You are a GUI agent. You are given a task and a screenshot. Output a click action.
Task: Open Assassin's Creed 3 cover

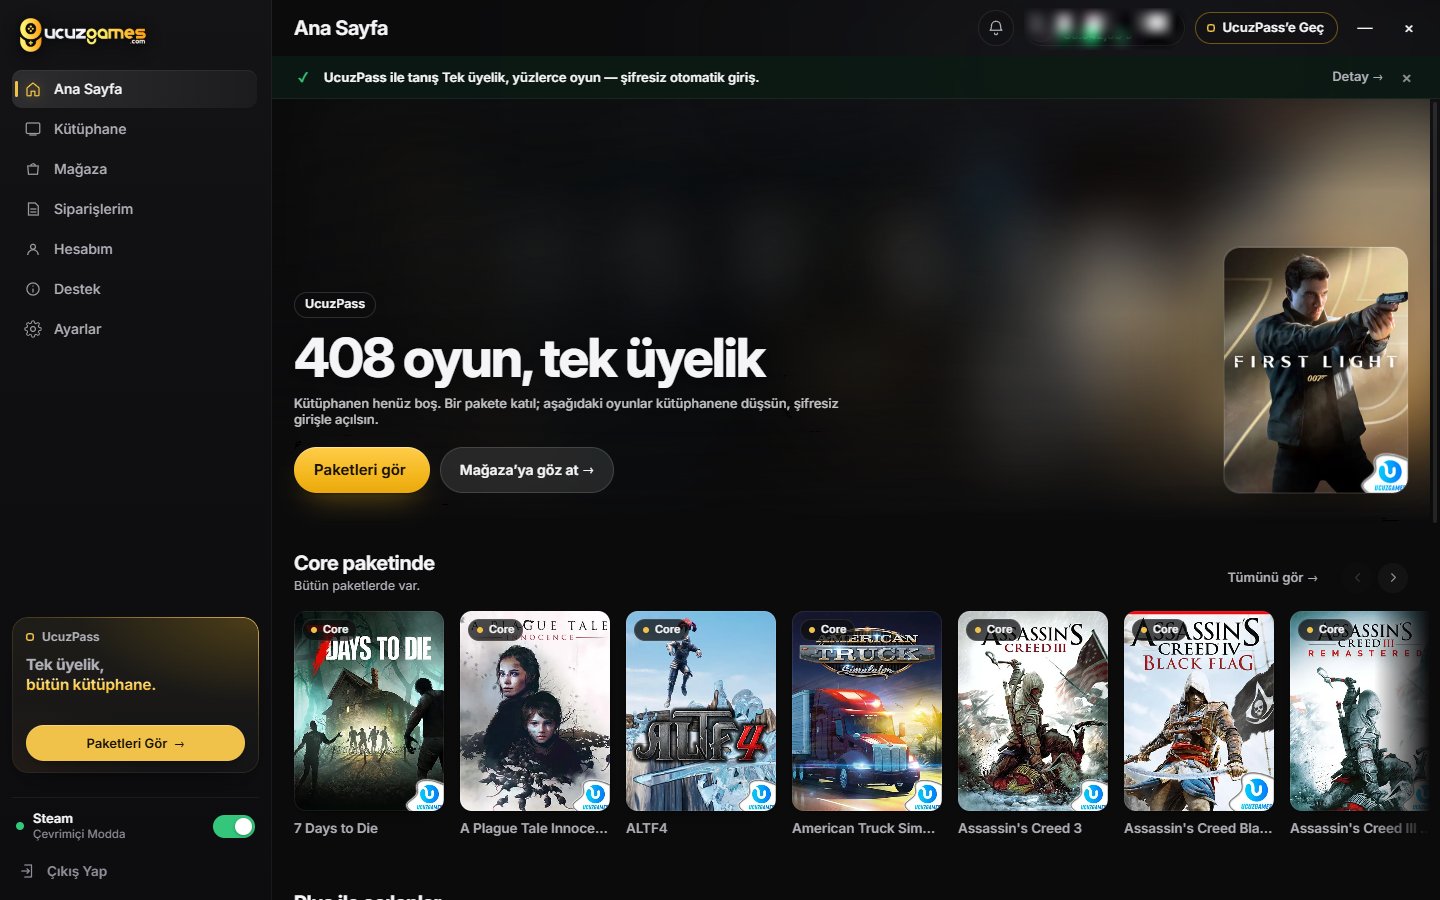[1033, 711]
